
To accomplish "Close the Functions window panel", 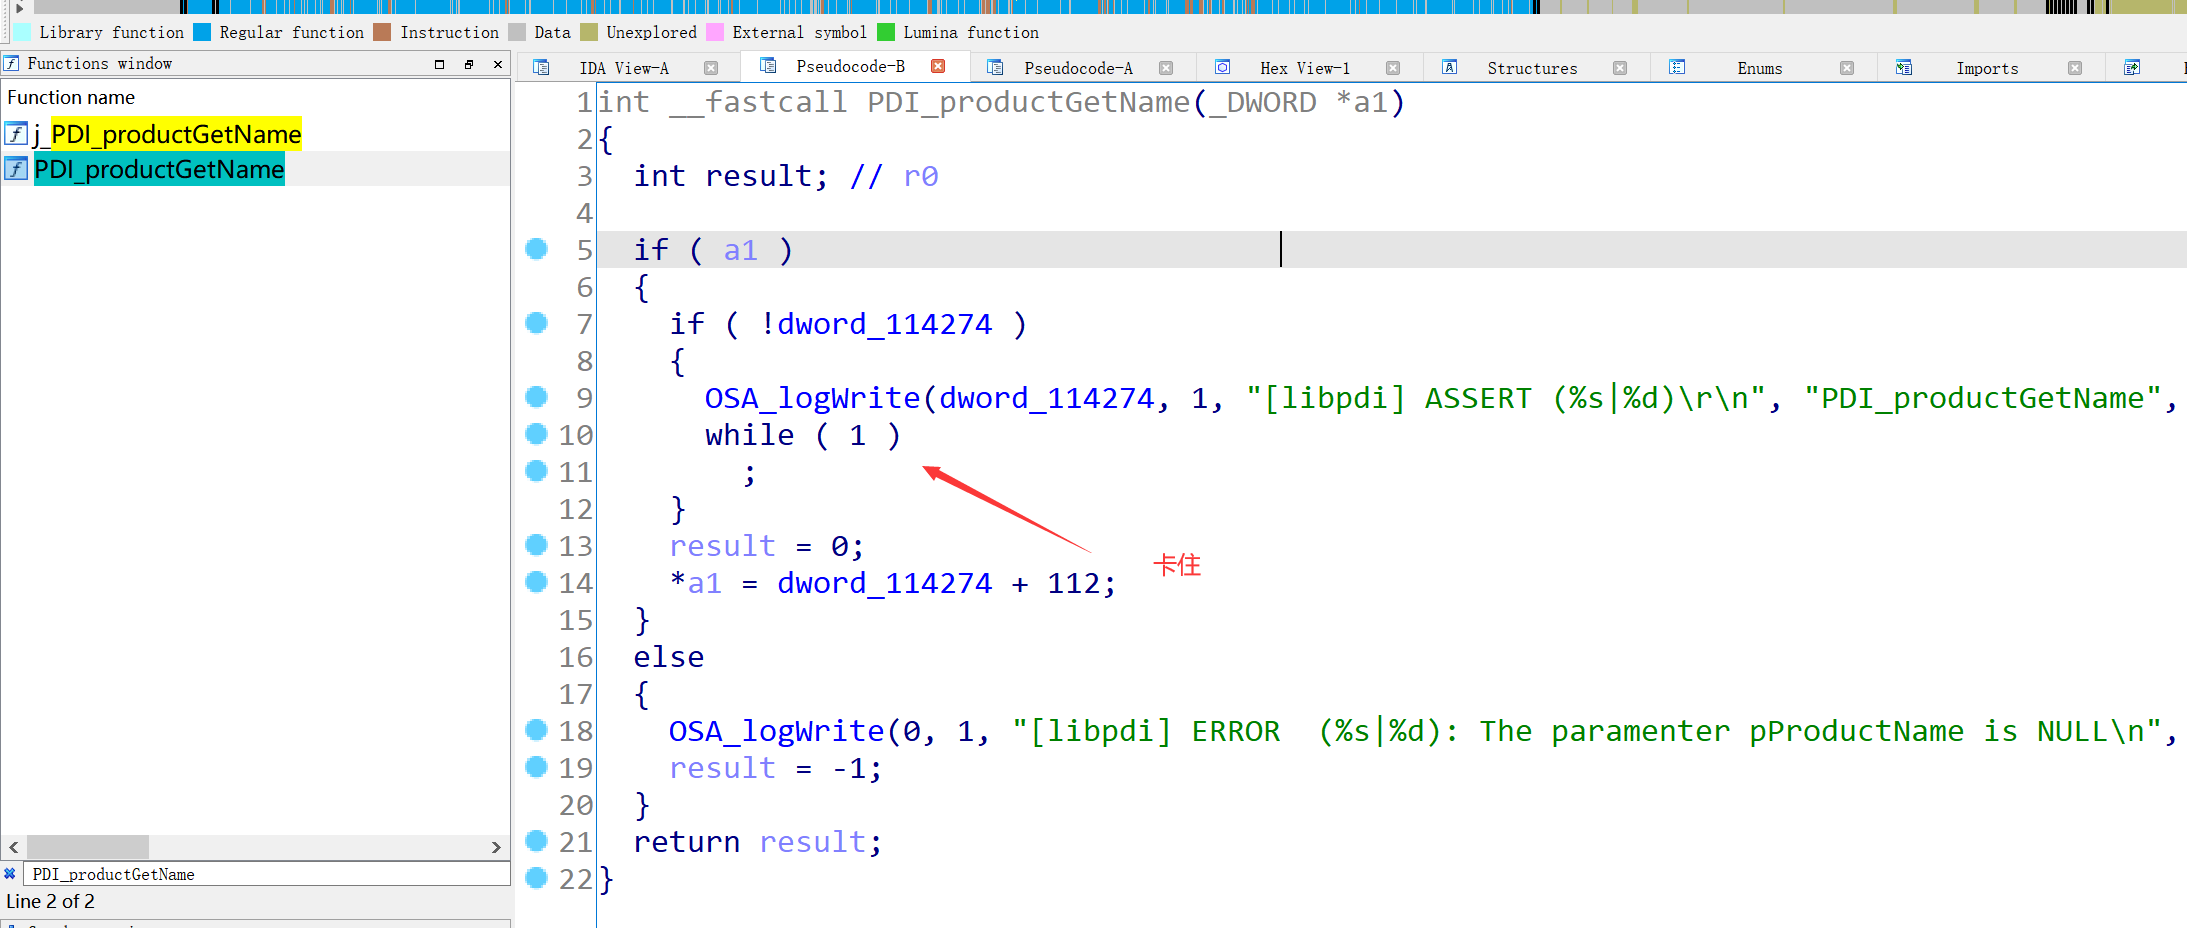I will coord(498,64).
